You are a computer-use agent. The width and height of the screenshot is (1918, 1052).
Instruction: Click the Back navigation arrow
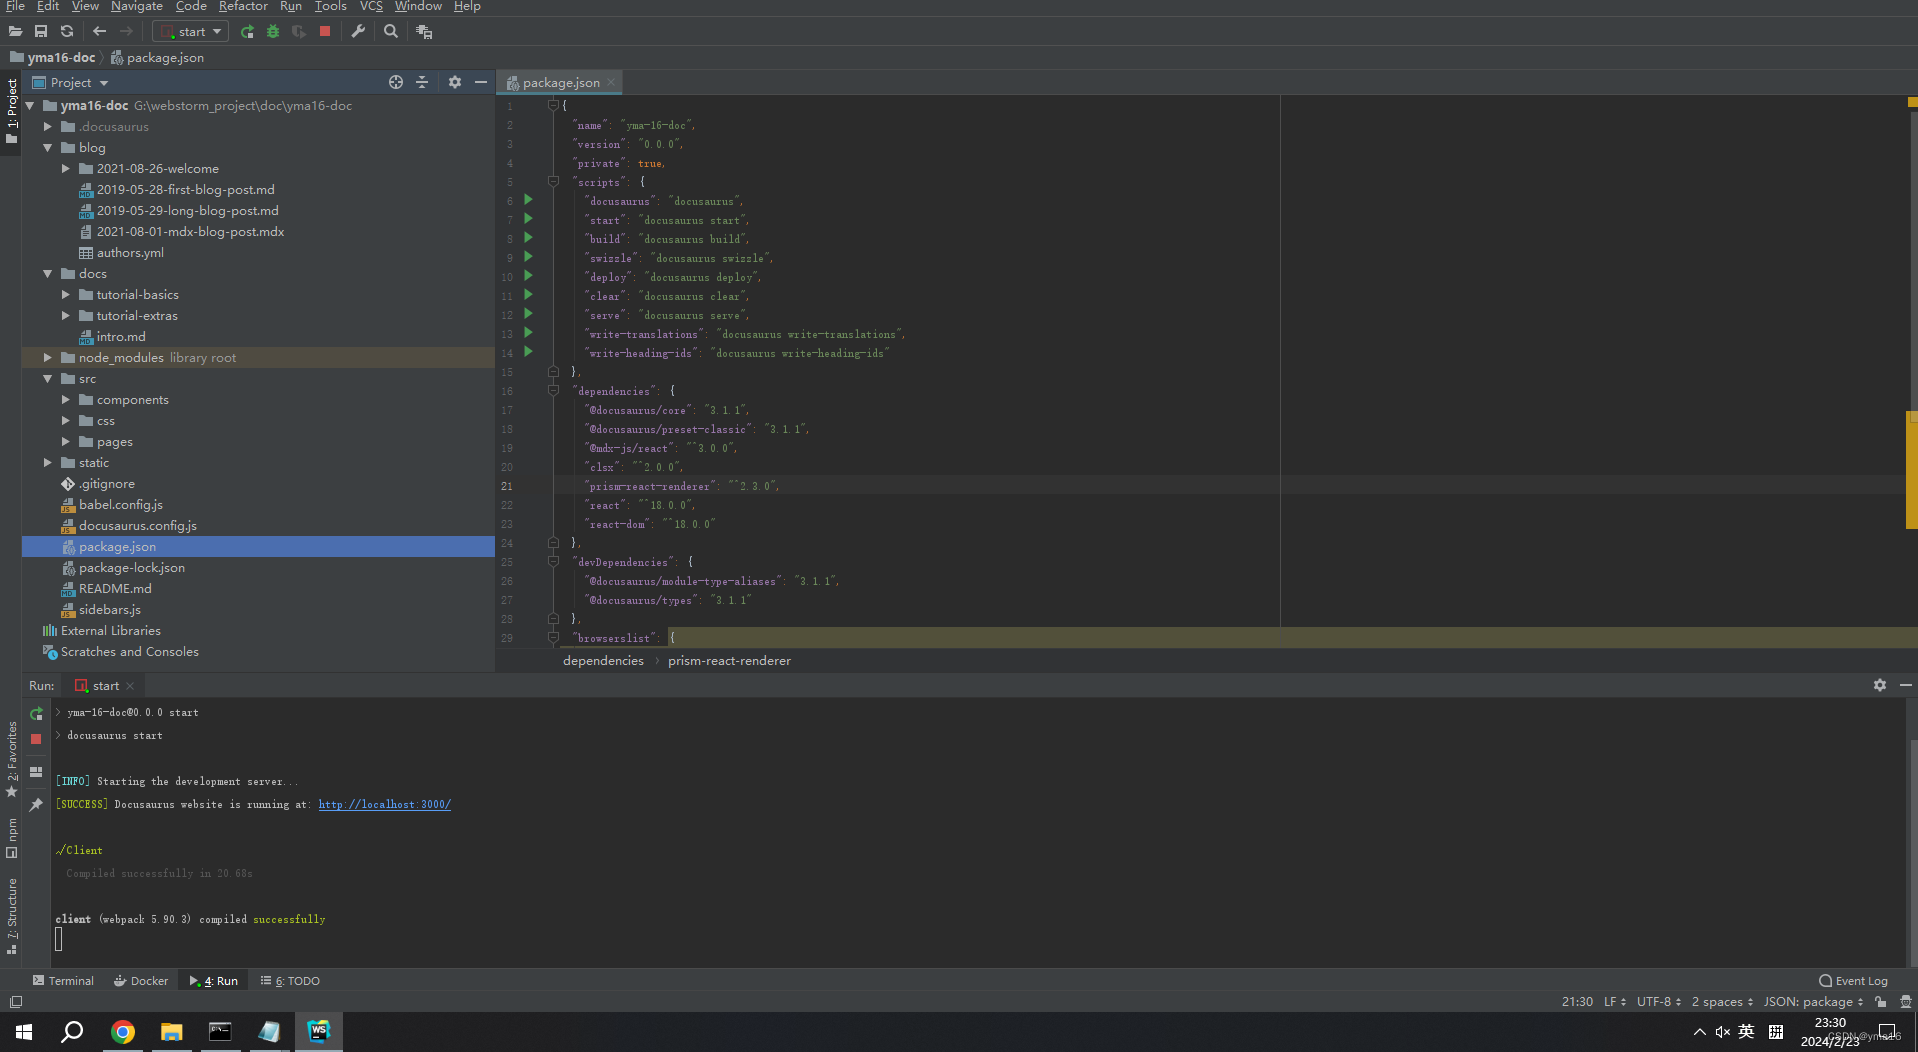coord(99,32)
